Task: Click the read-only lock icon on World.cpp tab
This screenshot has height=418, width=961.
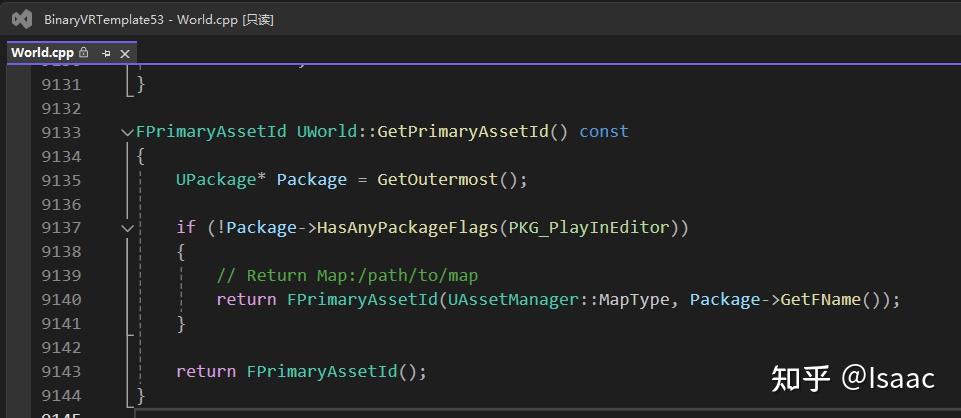Action: point(84,52)
